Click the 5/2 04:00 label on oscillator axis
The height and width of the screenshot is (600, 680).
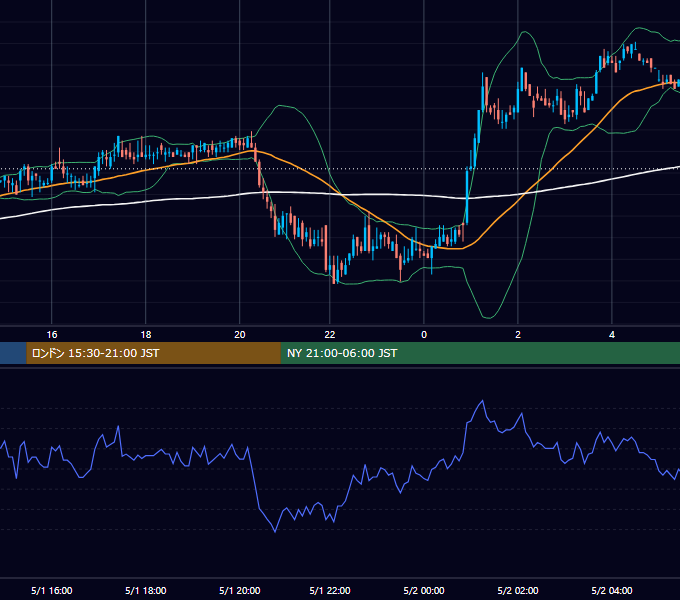click(x=612, y=590)
